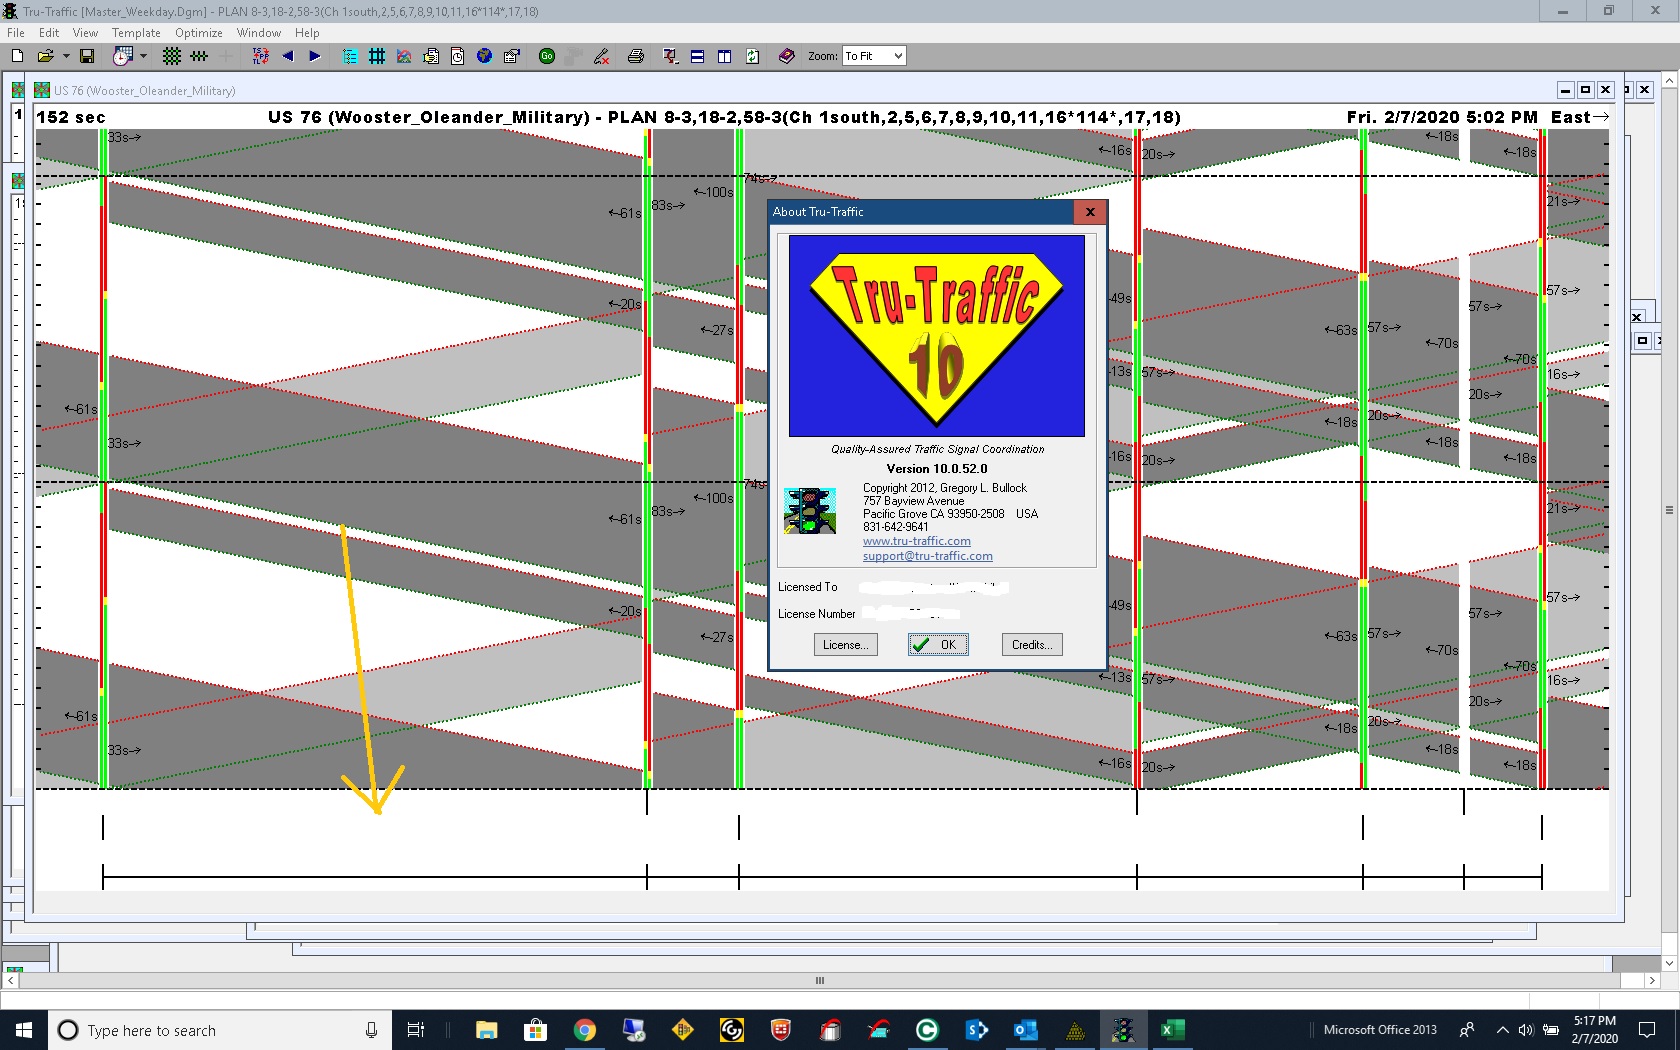This screenshot has height=1050, width=1680.
Task: Click the traffic signal icon in About dialog
Action: coord(810,511)
